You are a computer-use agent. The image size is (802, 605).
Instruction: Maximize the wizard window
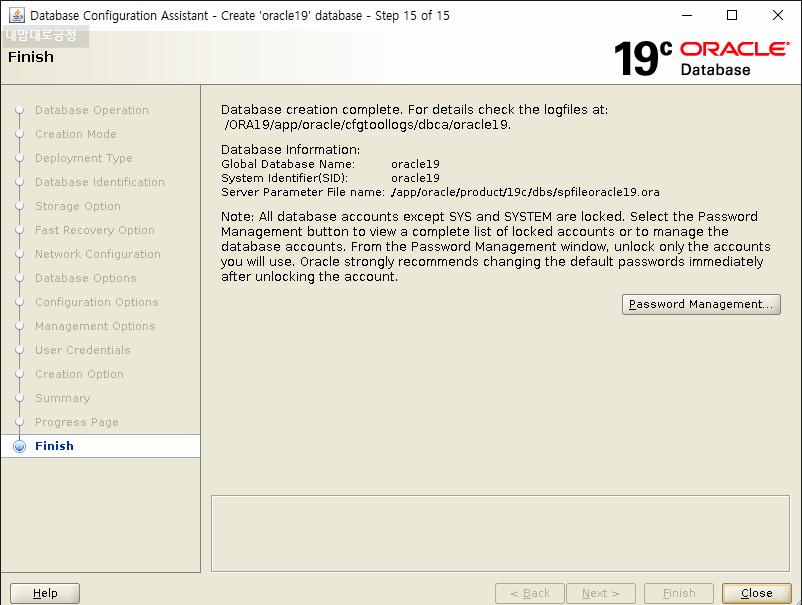(x=732, y=15)
